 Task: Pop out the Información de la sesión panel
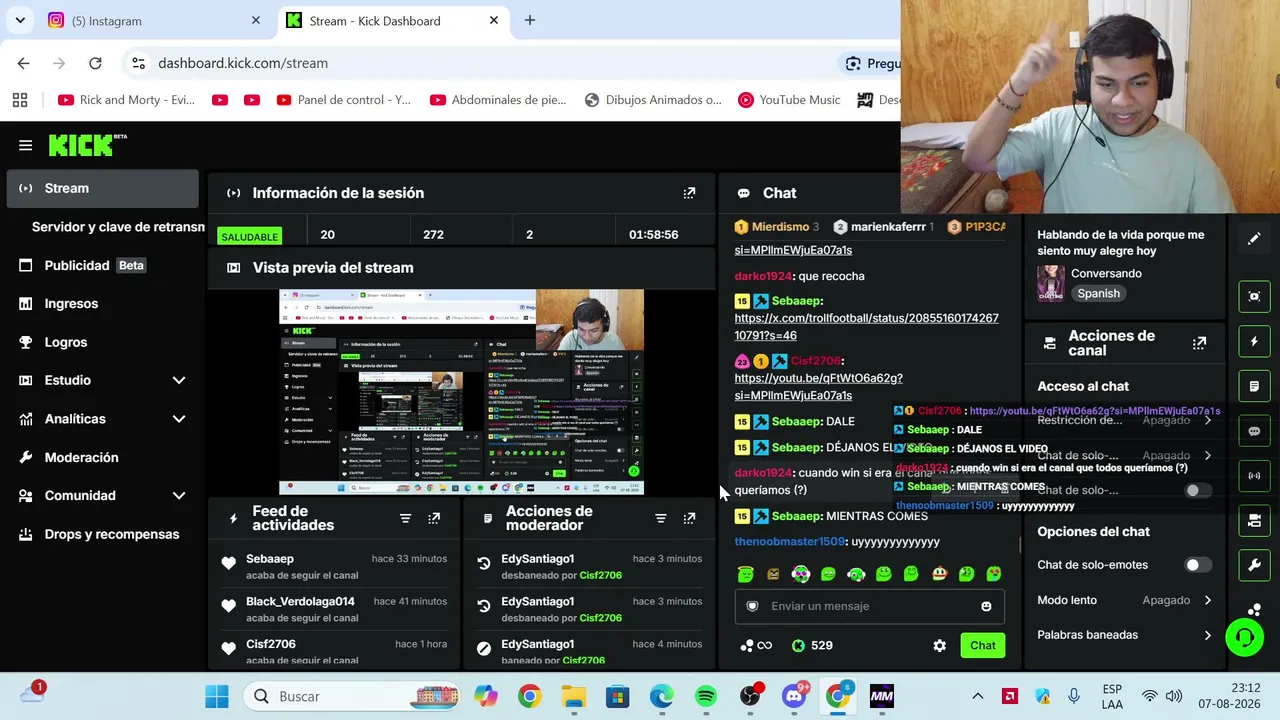[x=689, y=193]
